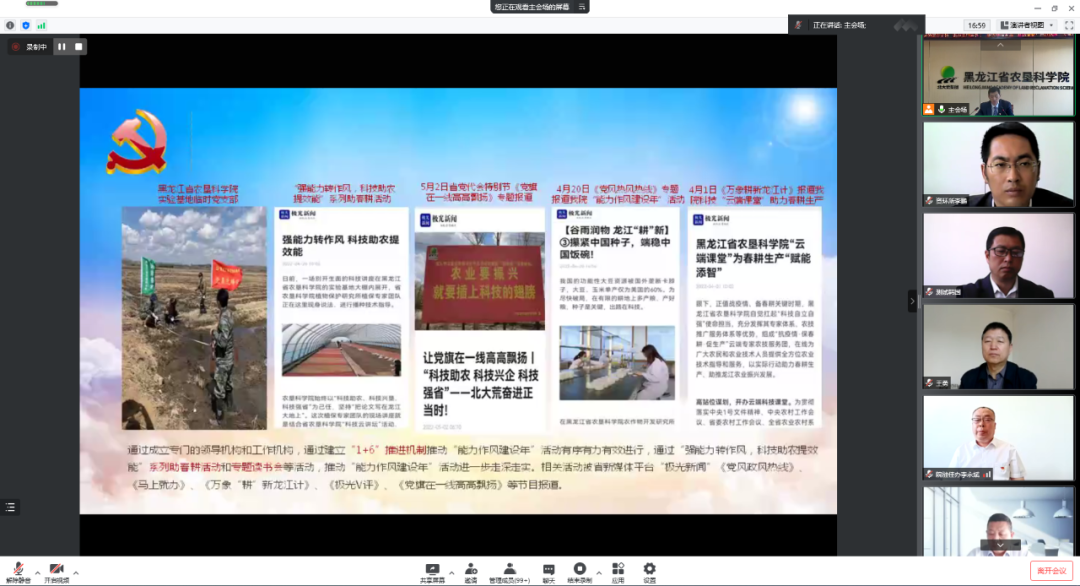This screenshot has height=586, width=1080.
Task: Pause the recording in progress
Action: (x=61, y=46)
